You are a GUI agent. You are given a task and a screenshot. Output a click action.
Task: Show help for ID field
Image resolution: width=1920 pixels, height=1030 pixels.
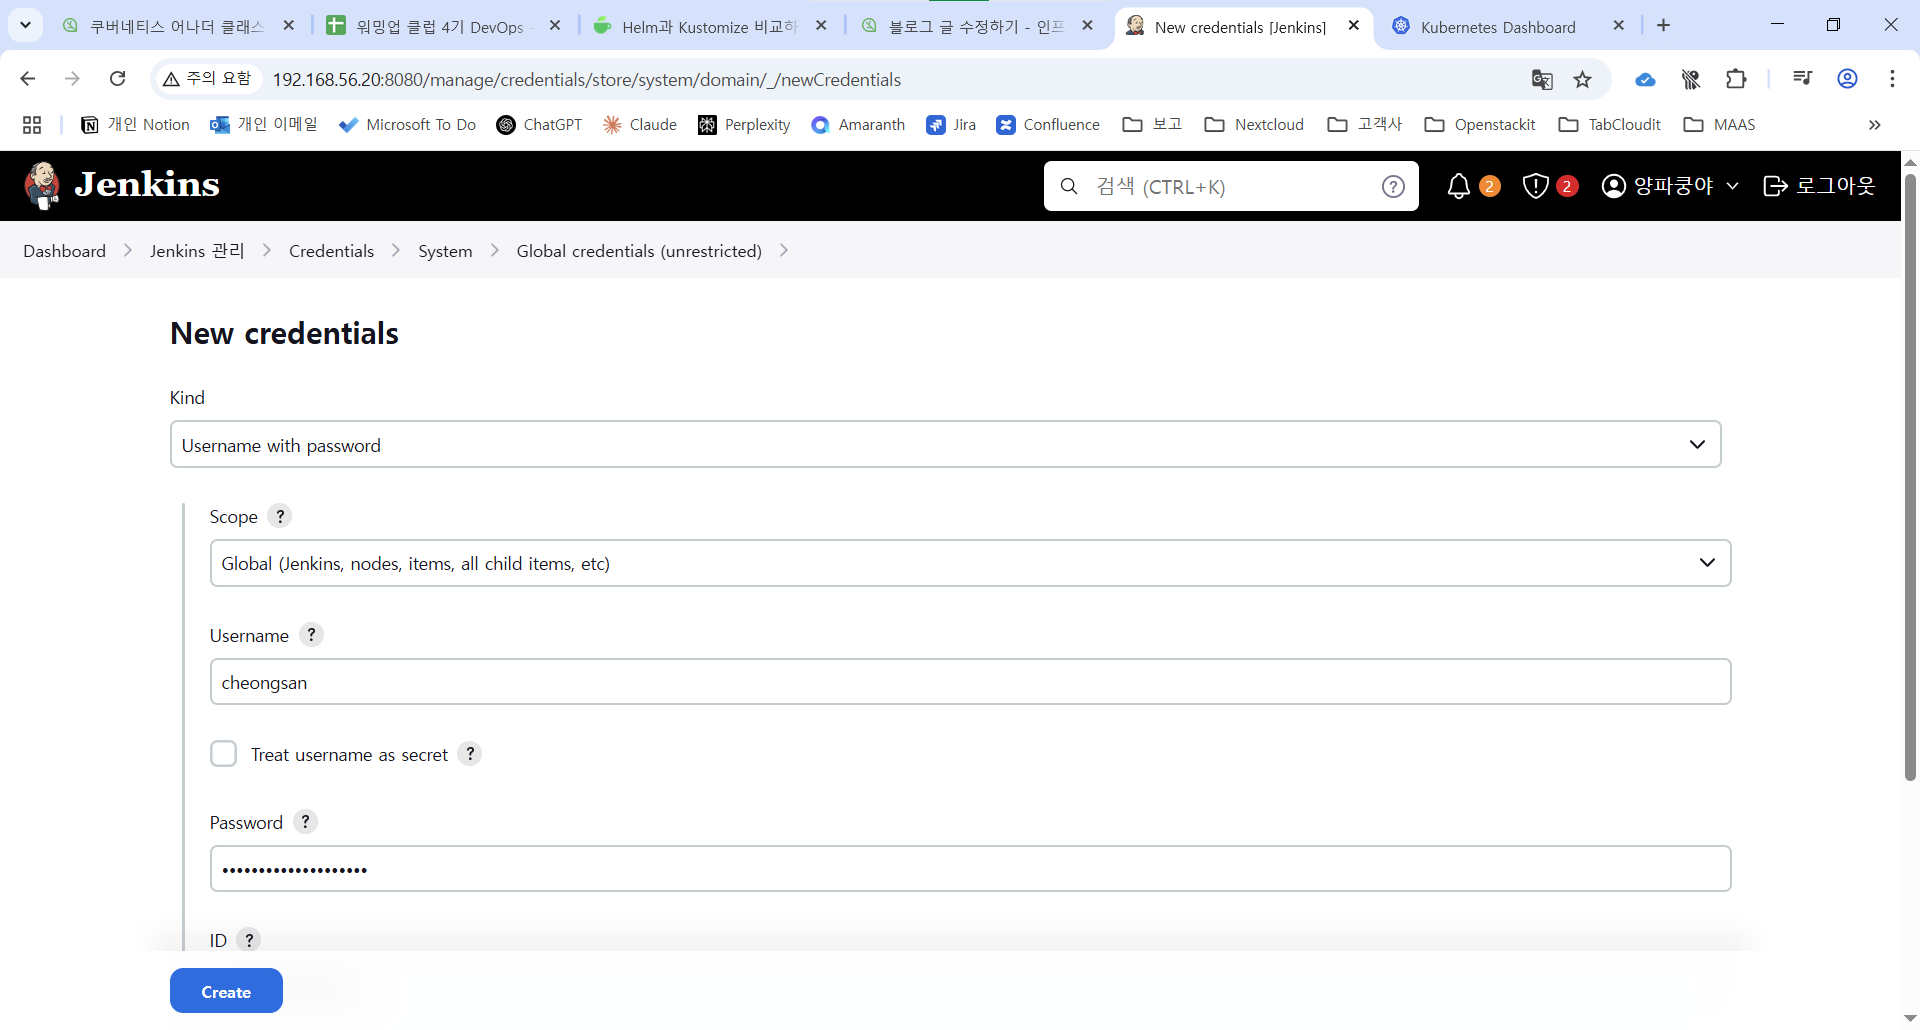pos(249,940)
